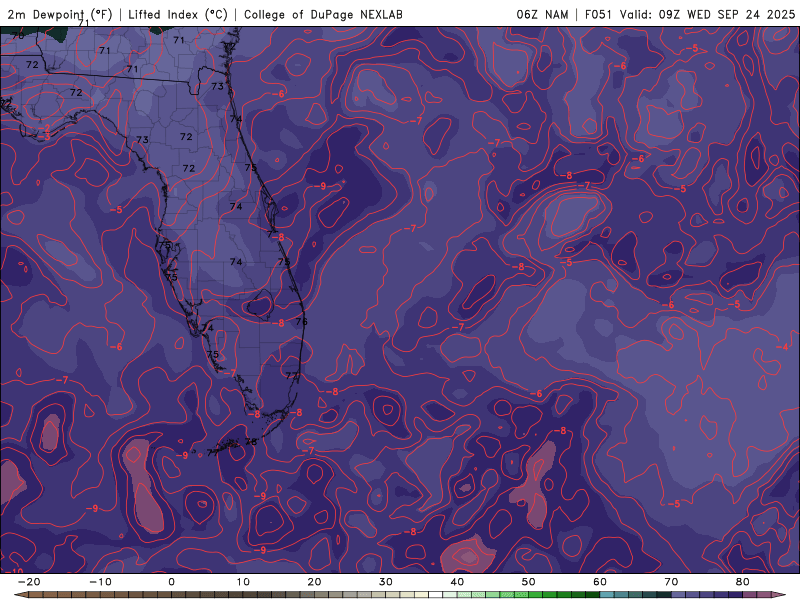800x600 pixels.
Task: Click the "2m Dewpoint (°F)" title text
Action: click(x=60, y=15)
